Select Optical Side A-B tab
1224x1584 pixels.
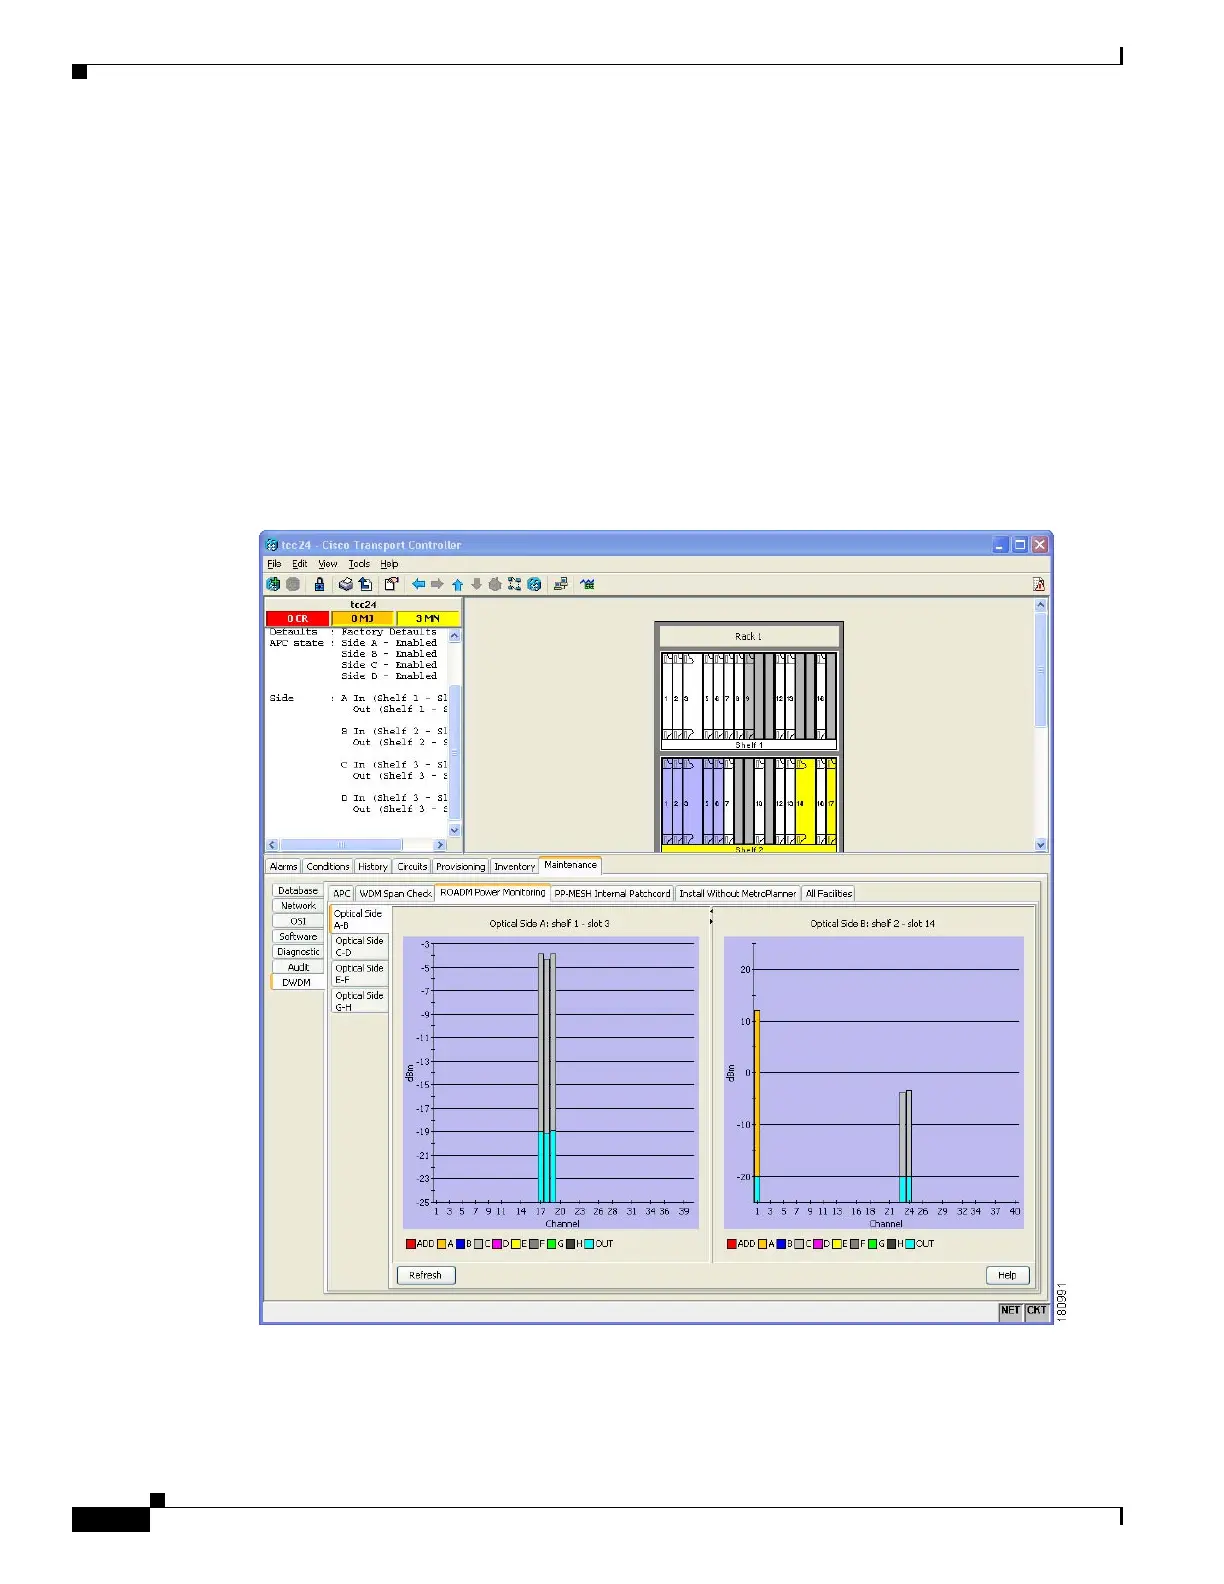tap(359, 919)
